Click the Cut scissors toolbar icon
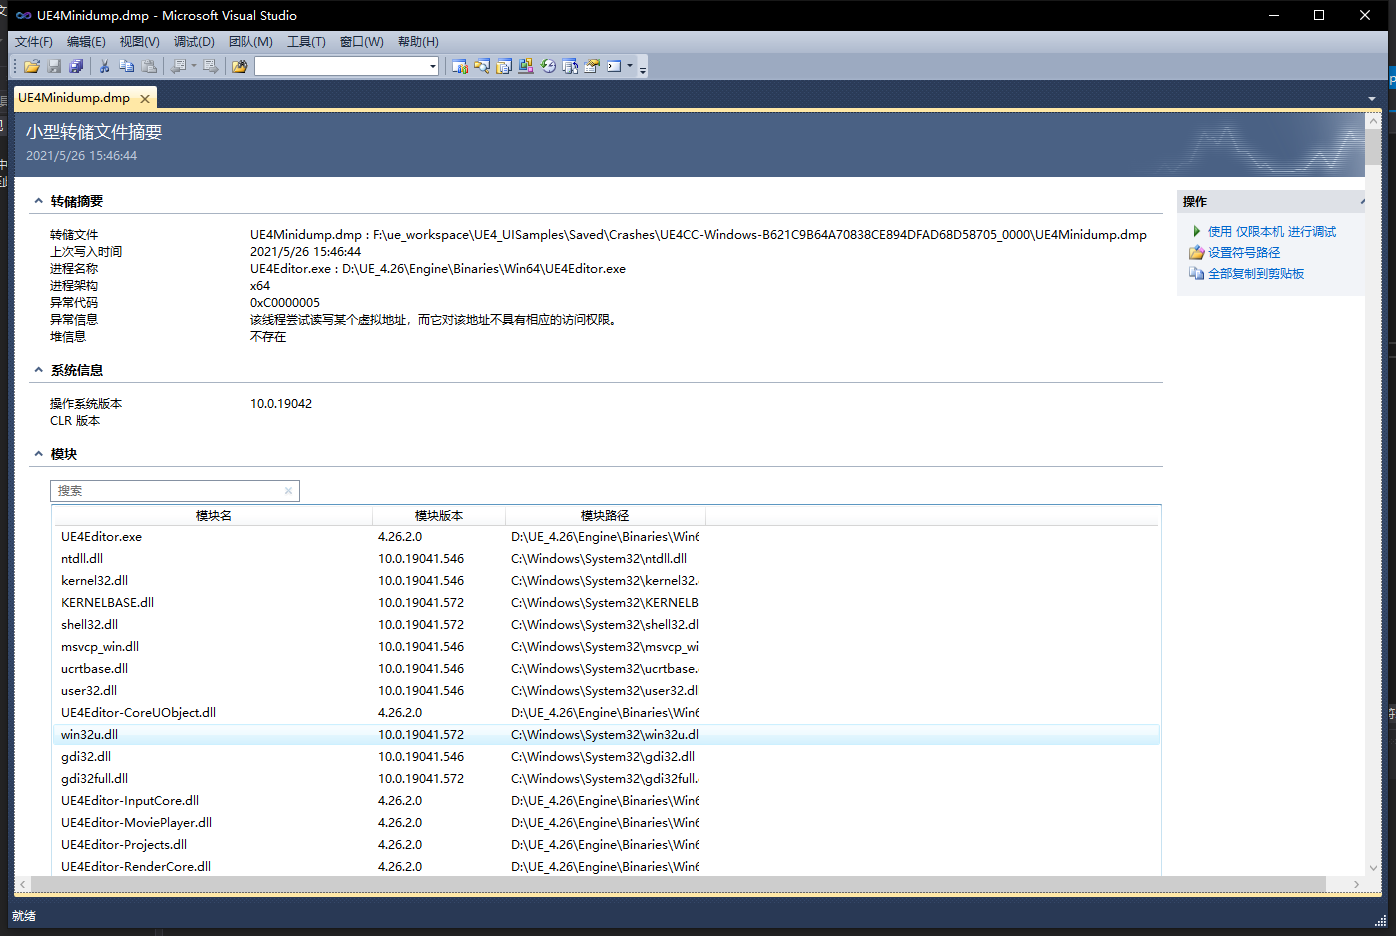 tap(104, 66)
